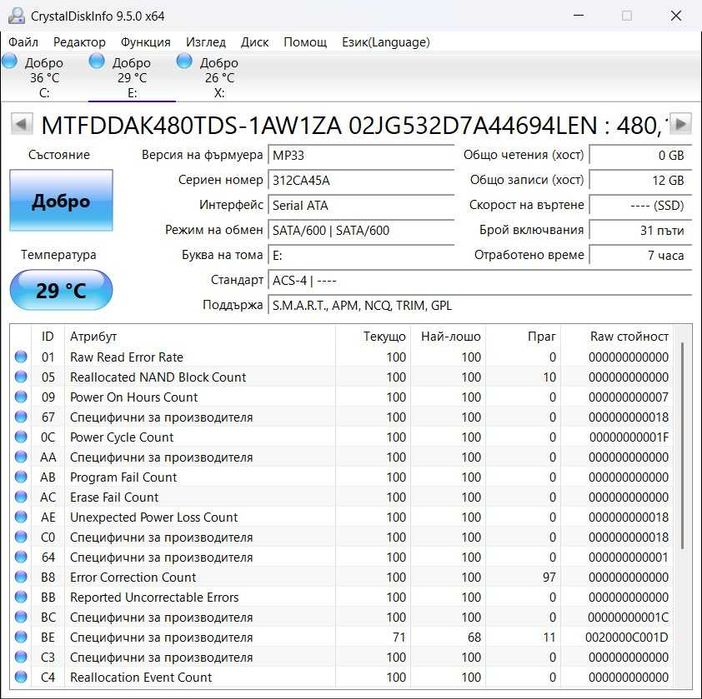Click status orb for Power Cycle Count
This screenshot has width=702, height=699.
click(21, 437)
